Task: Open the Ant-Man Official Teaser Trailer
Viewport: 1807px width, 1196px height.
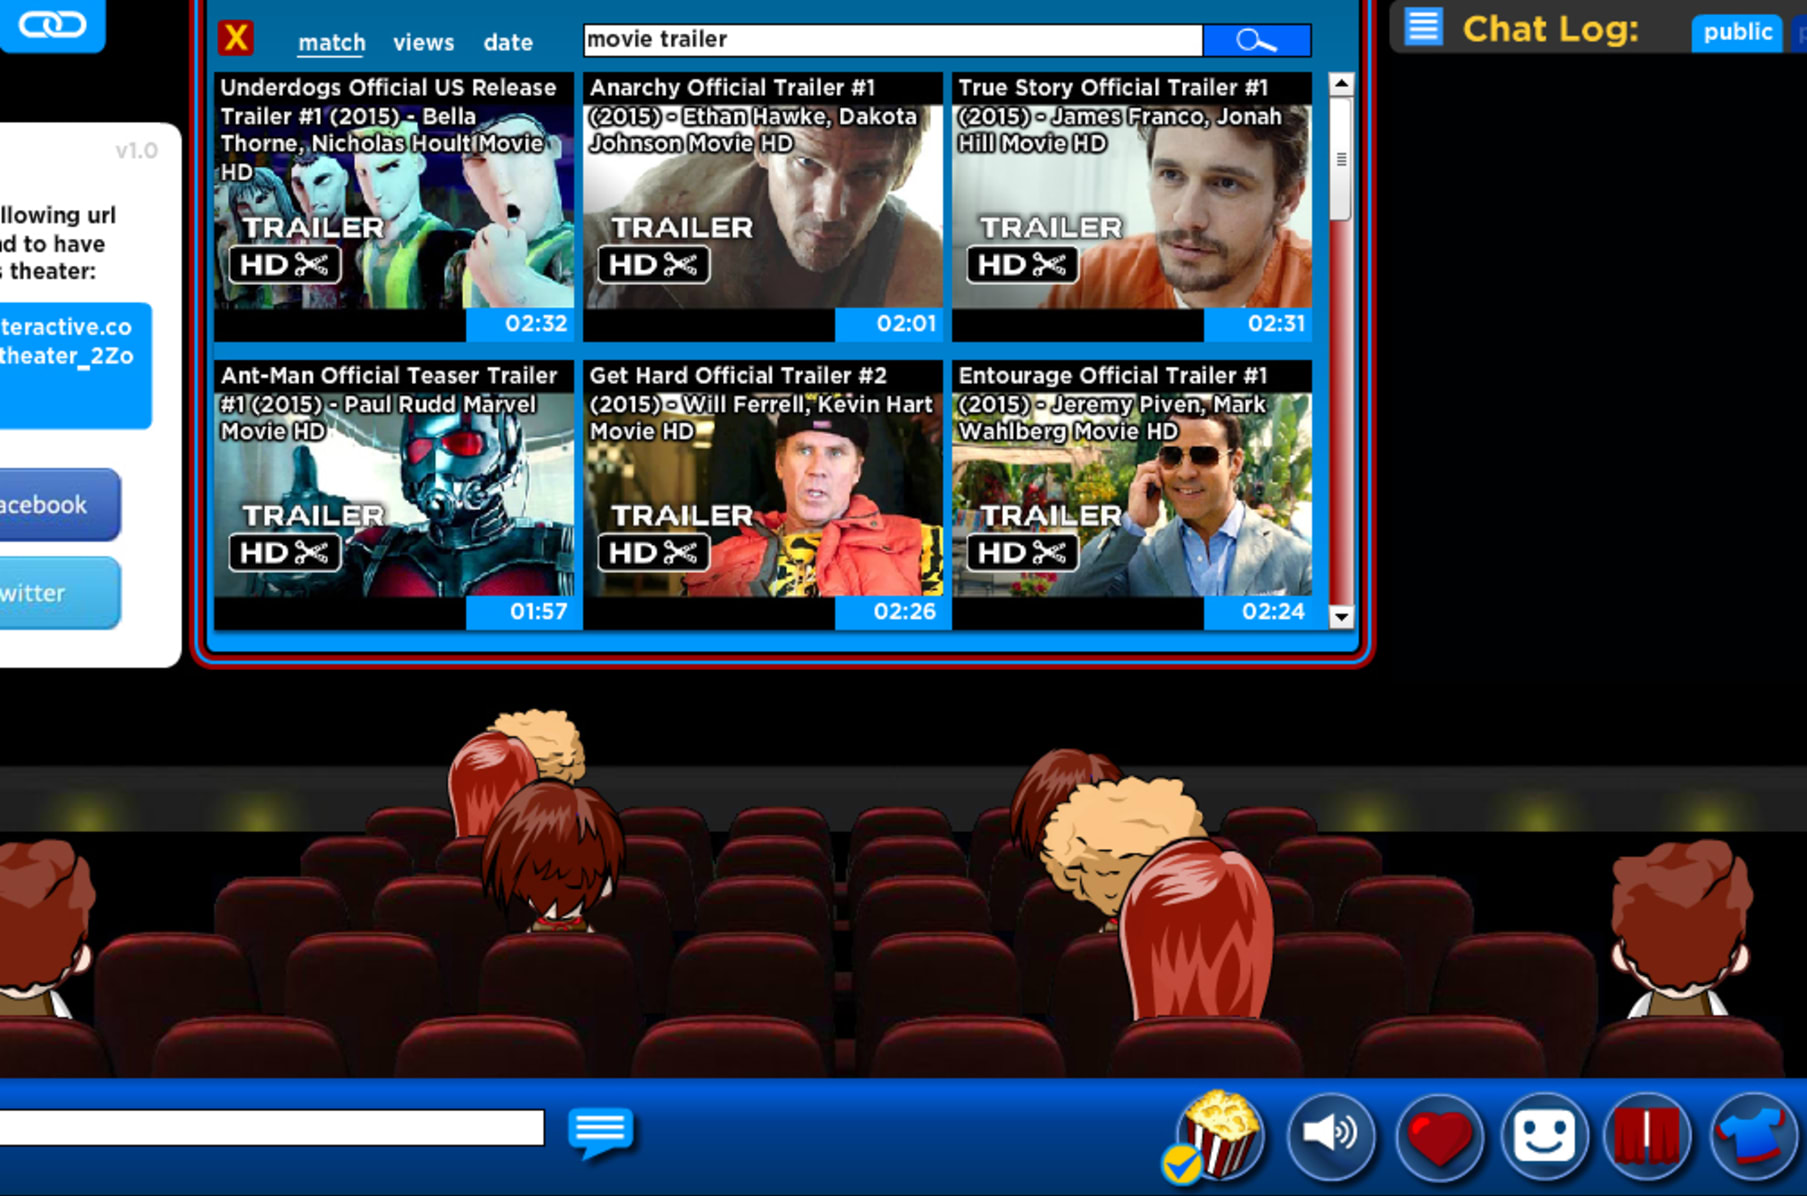Action: click(394, 494)
